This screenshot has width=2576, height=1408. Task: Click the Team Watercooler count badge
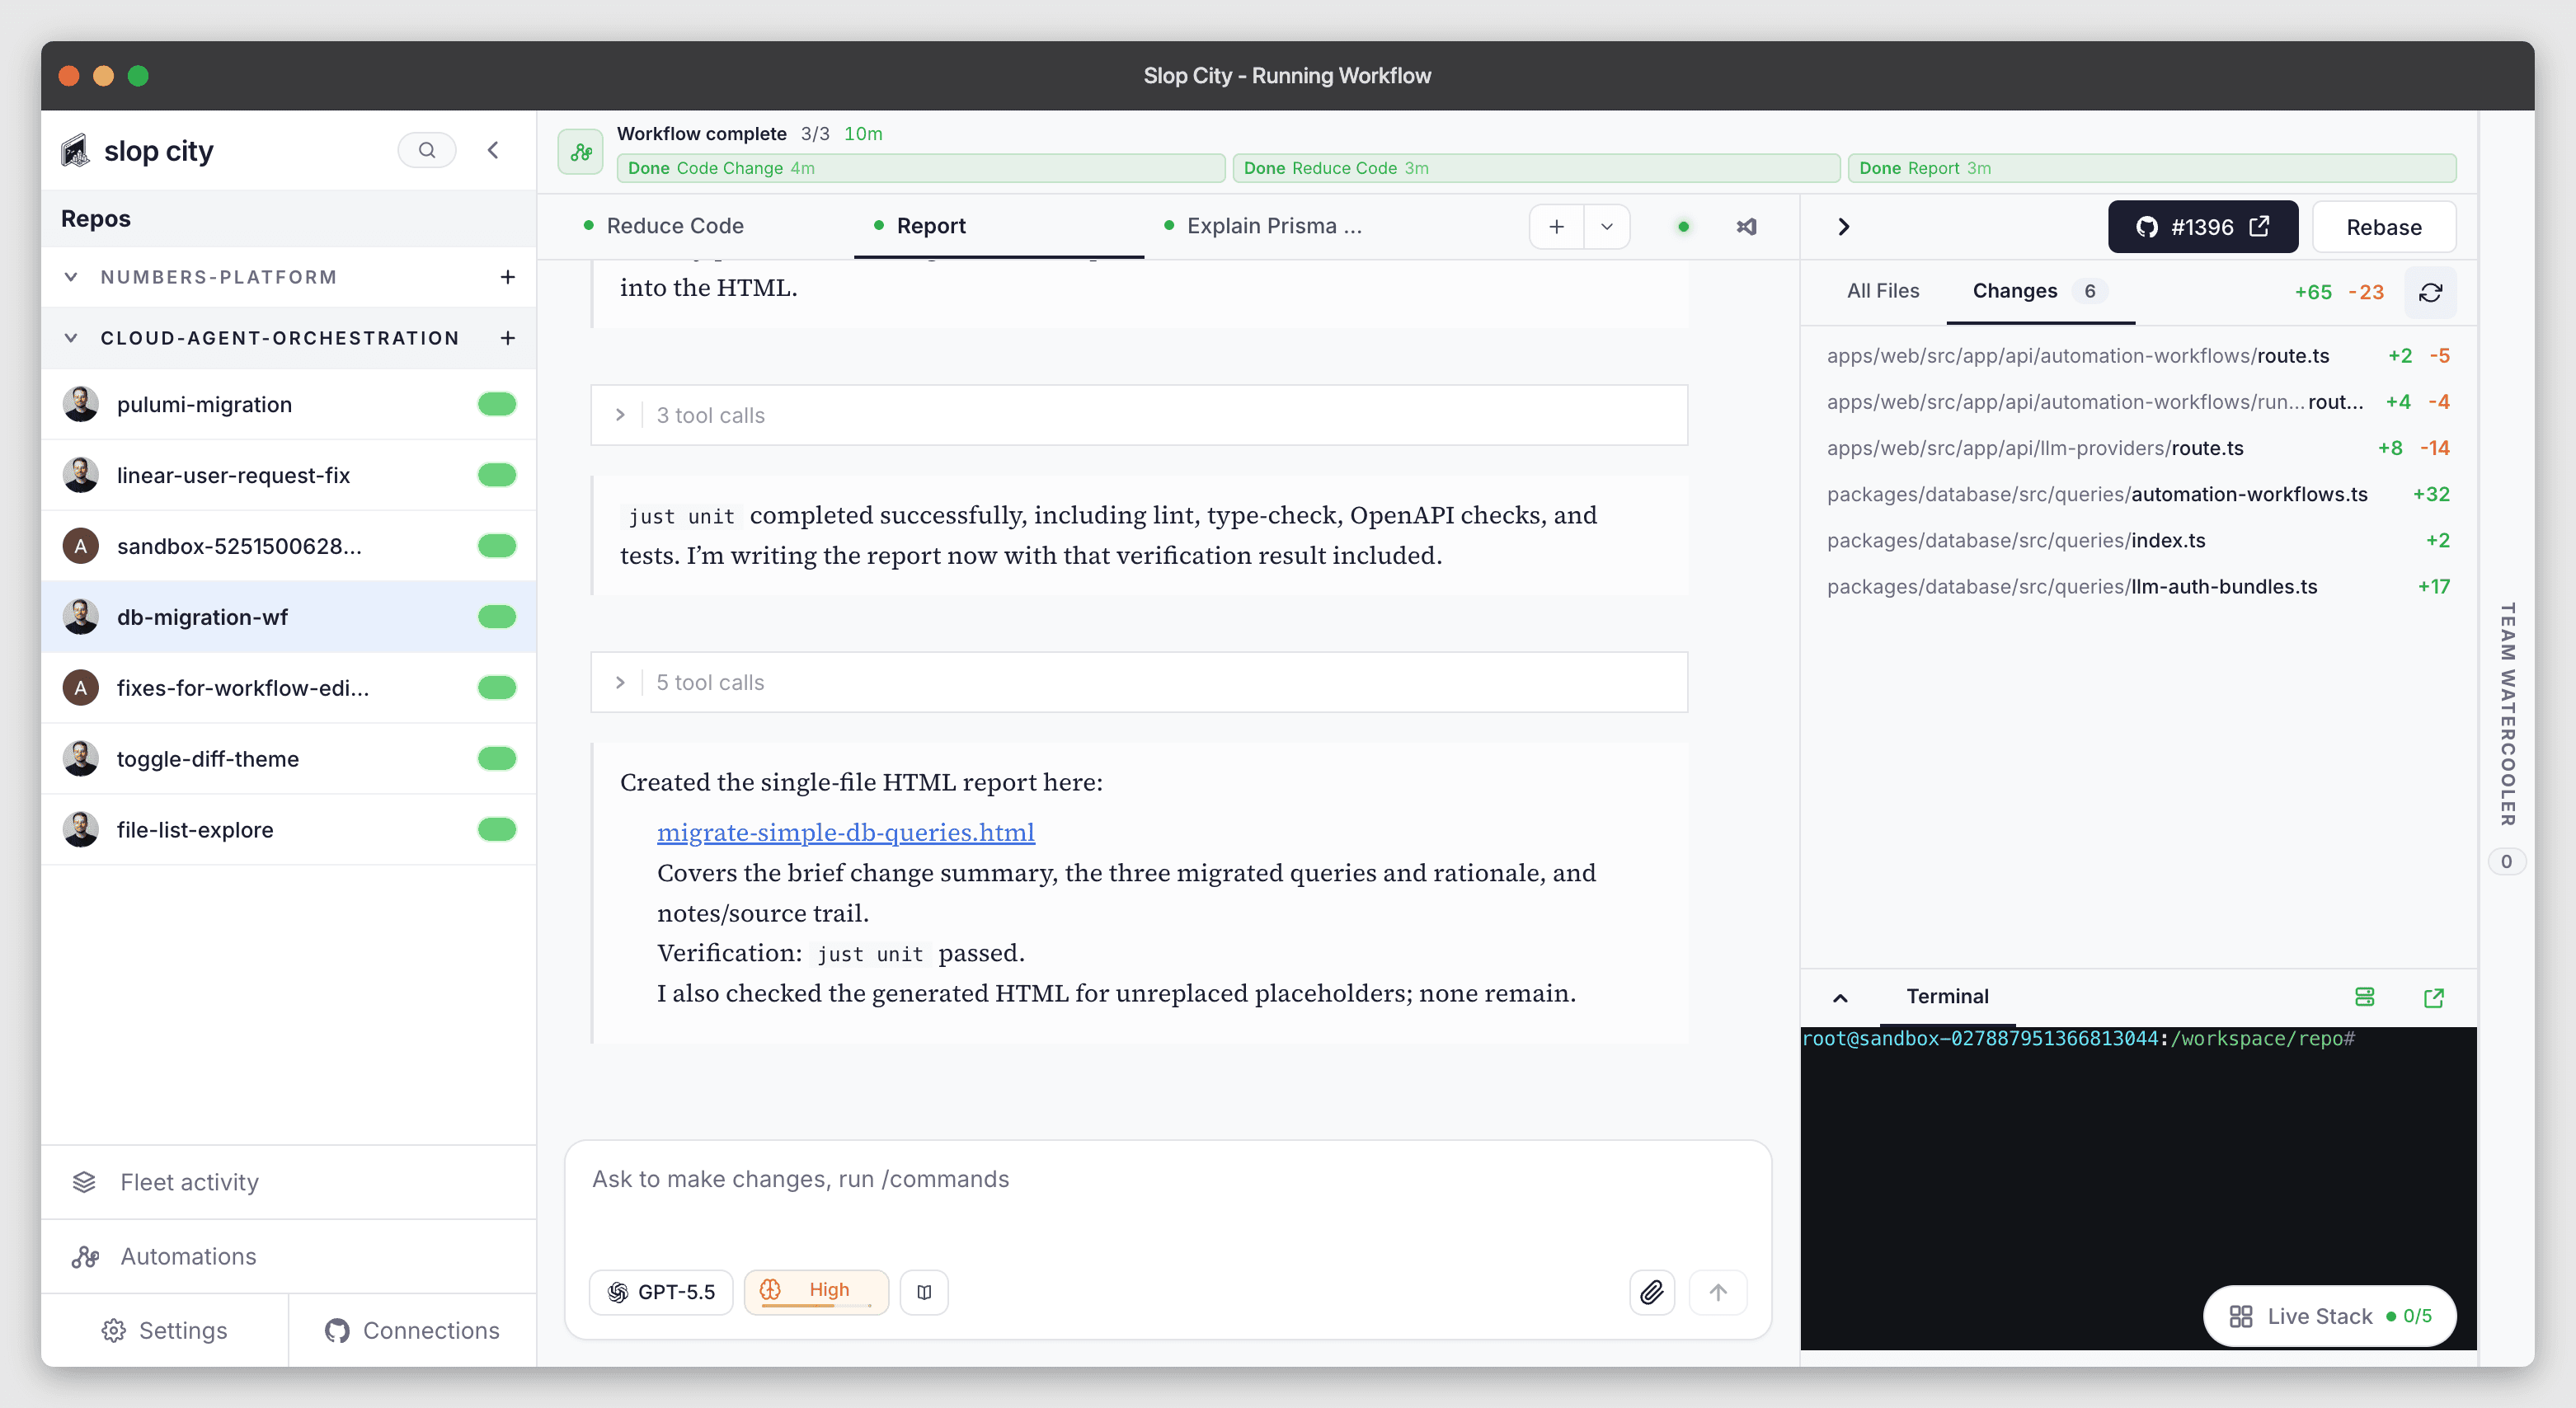coord(2506,861)
